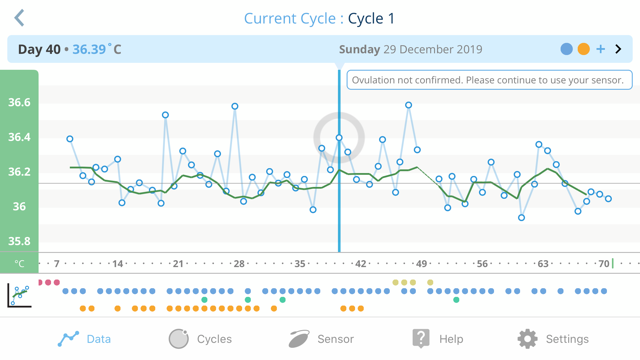
Task: Open the Sensor icon
Action: [x=299, y=339]
